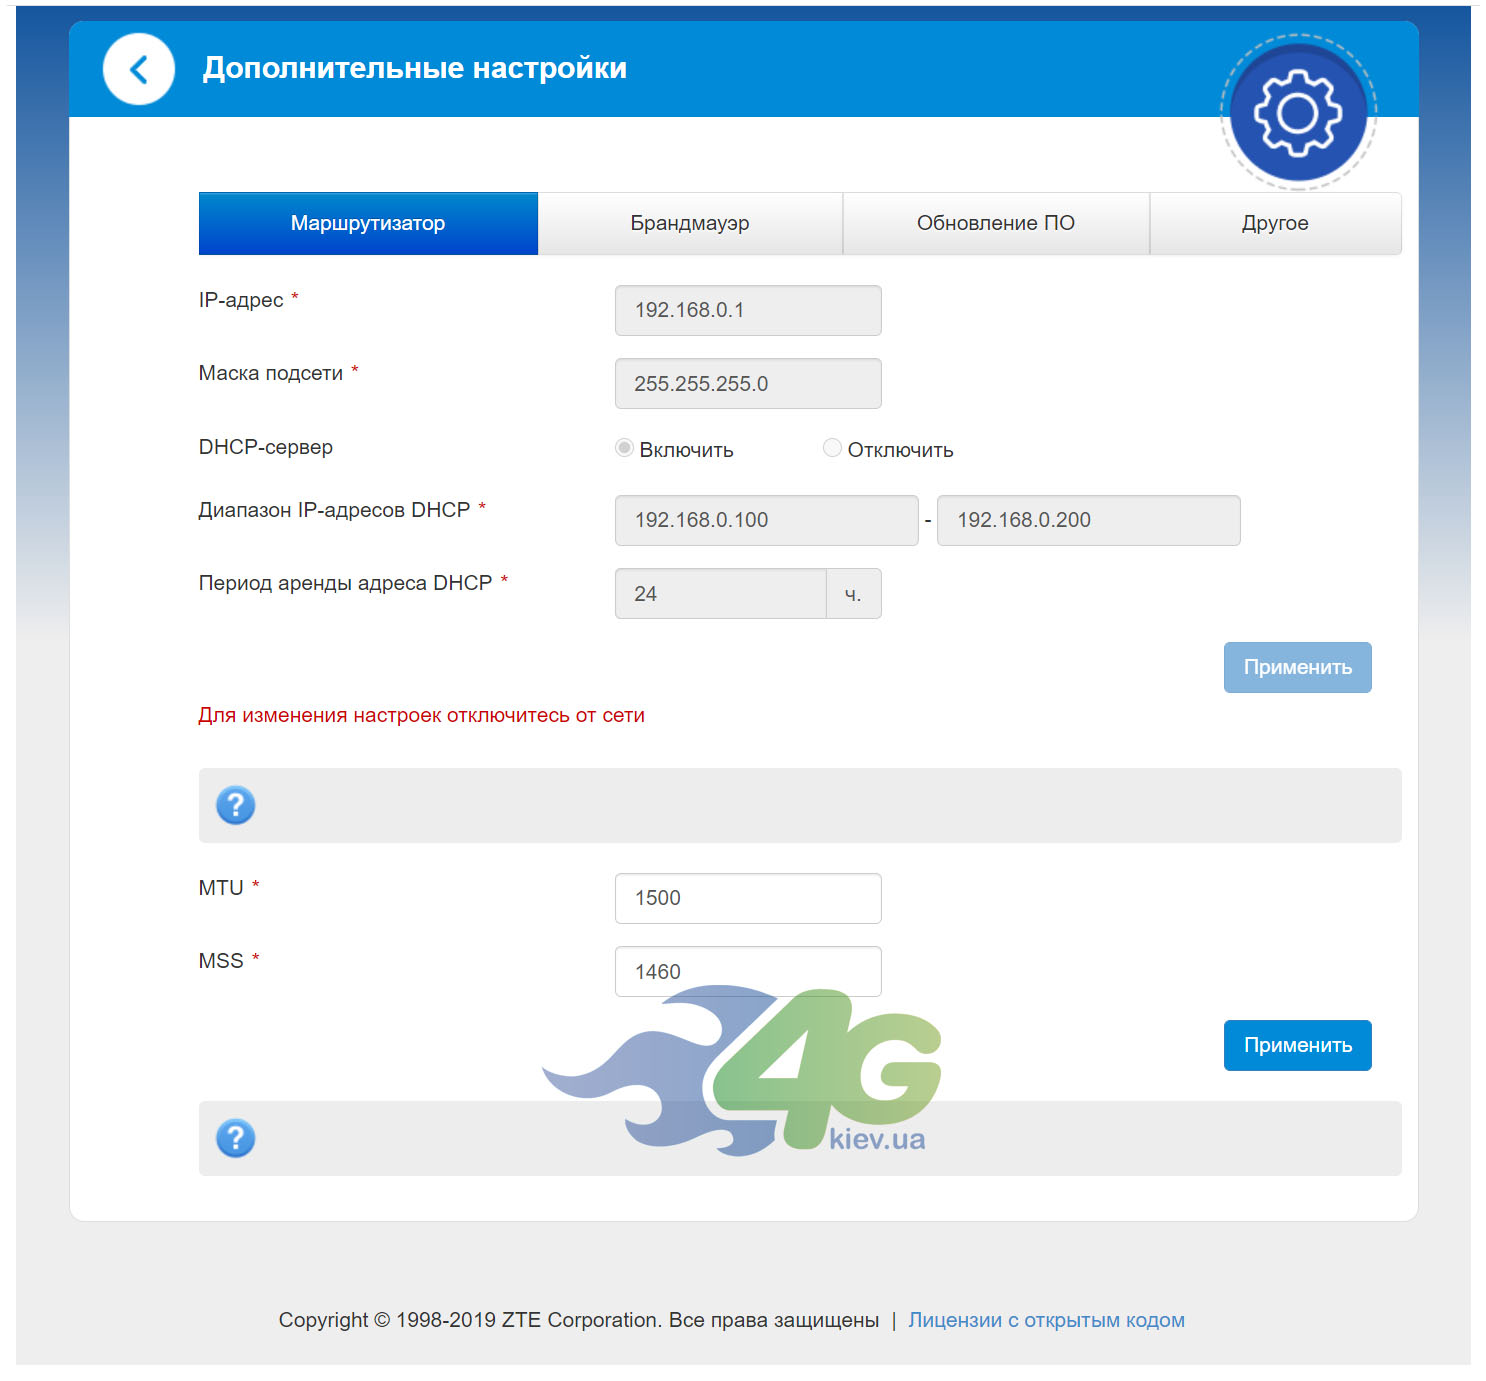Click the Маска подсети label

[x=271, y=373]
